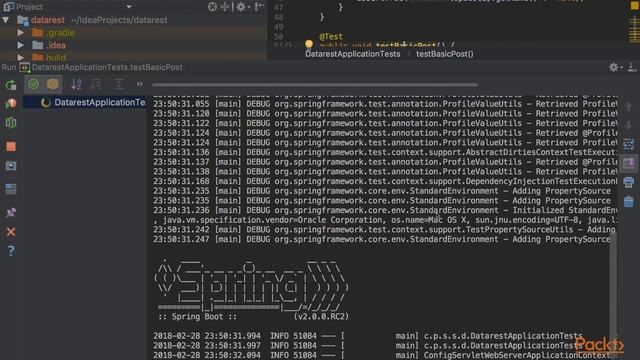Screen dimensions: 640x360
Task: Click testBasicPost() breadcrumb
Action: point(444,54)
